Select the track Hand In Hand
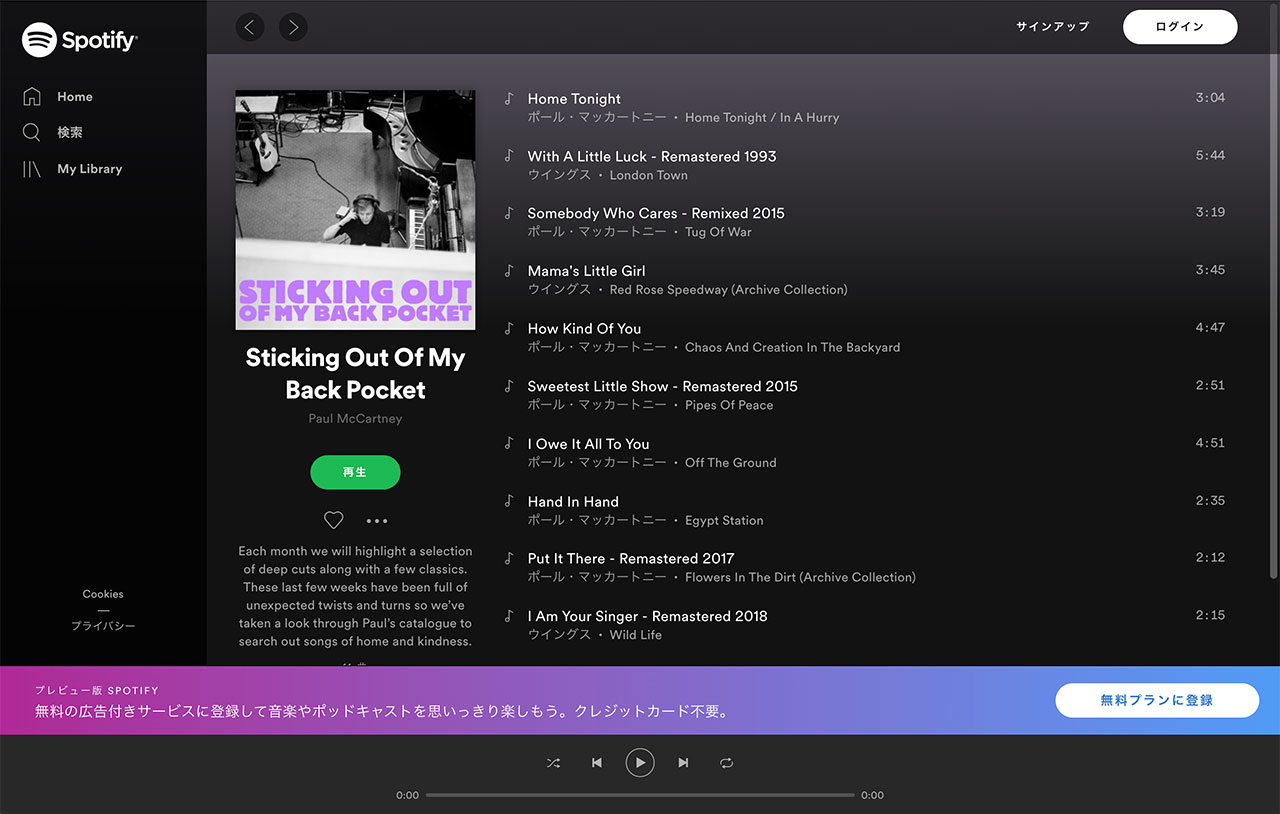Screen dimensions: 1280x814 573,501
